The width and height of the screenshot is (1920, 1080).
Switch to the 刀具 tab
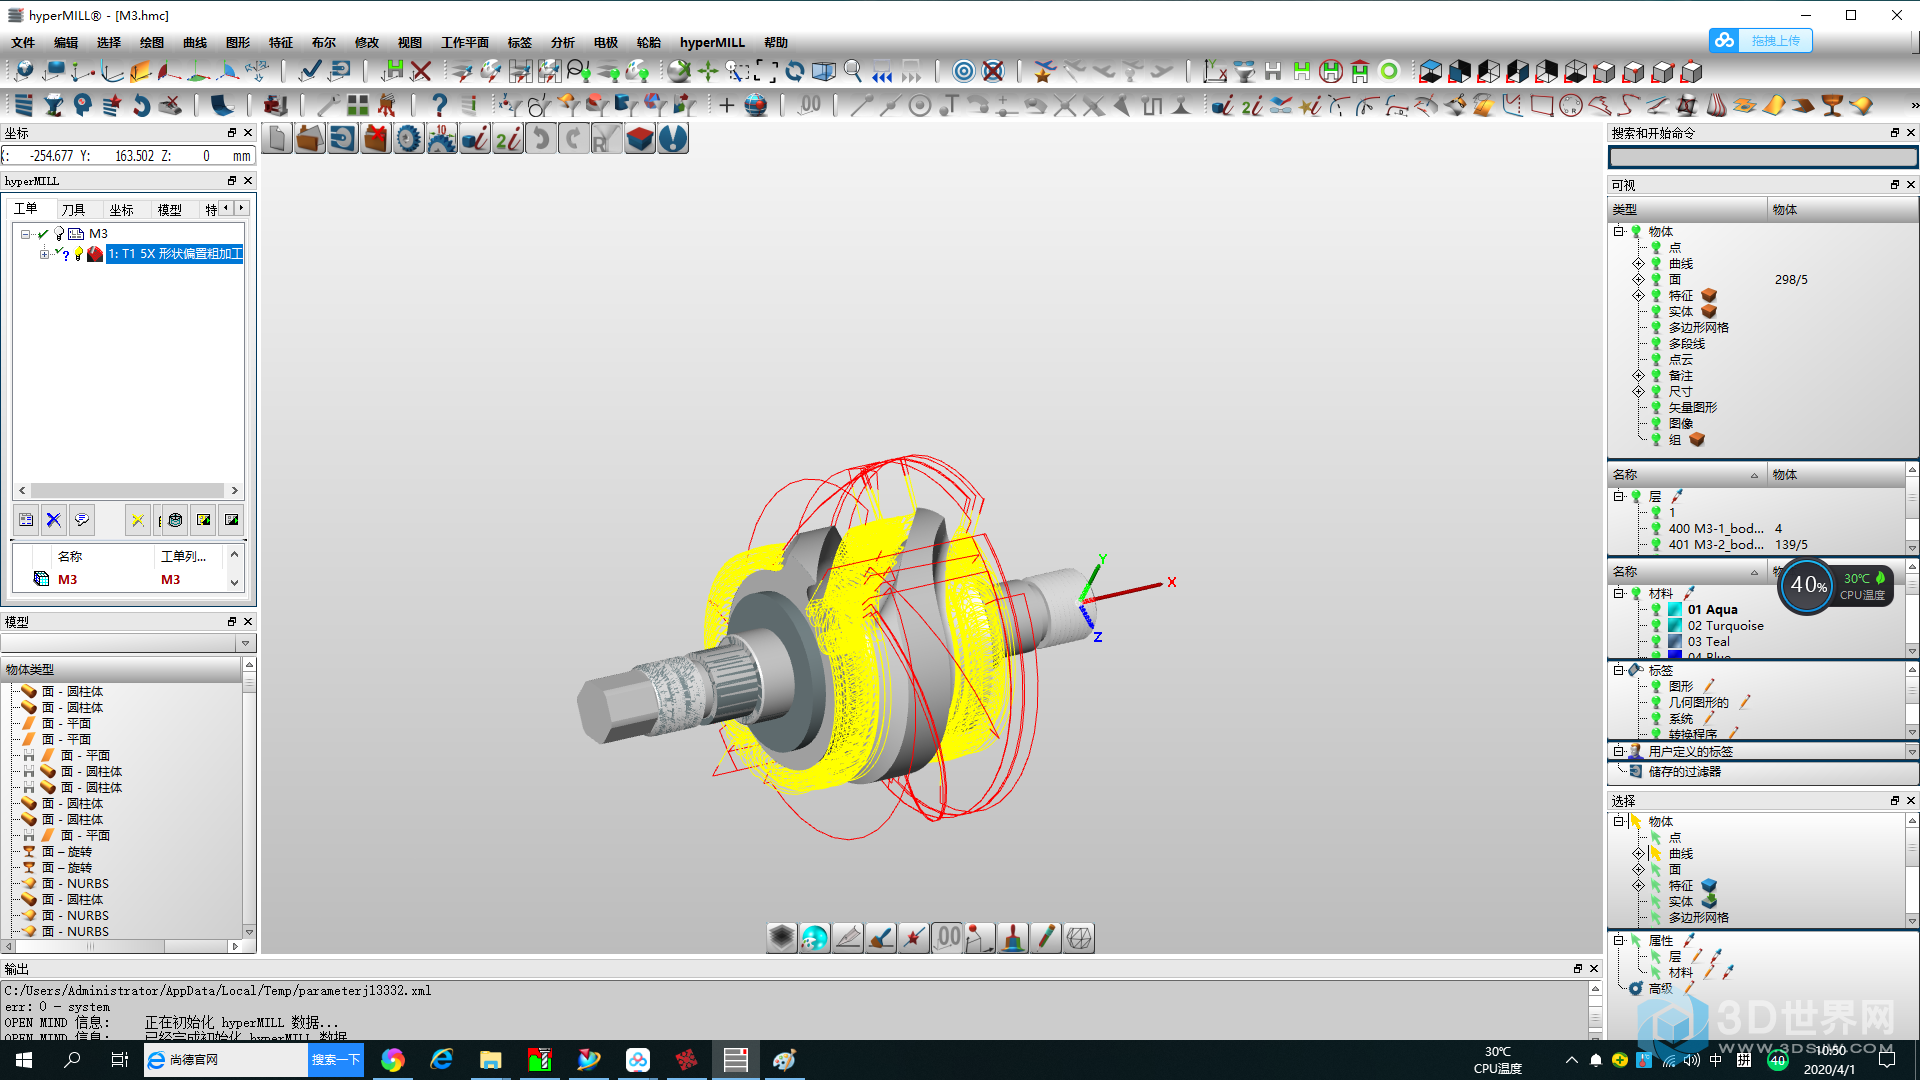coord(73,209)
